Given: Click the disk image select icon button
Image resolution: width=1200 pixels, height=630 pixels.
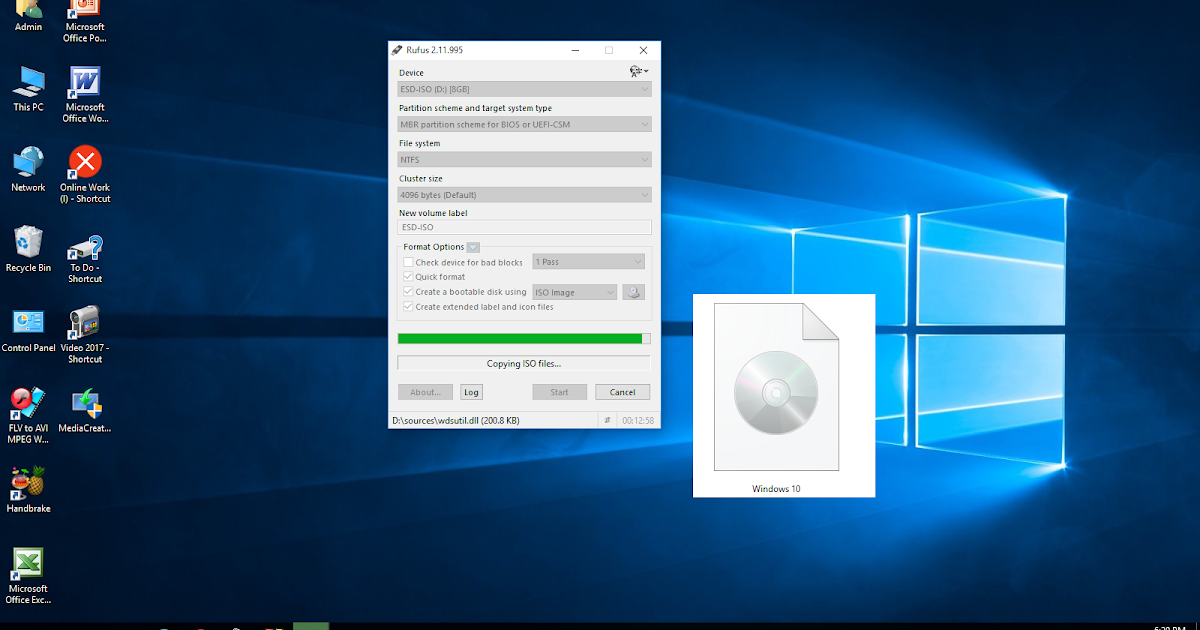Looking at the screenshot, I should [634, 292].
